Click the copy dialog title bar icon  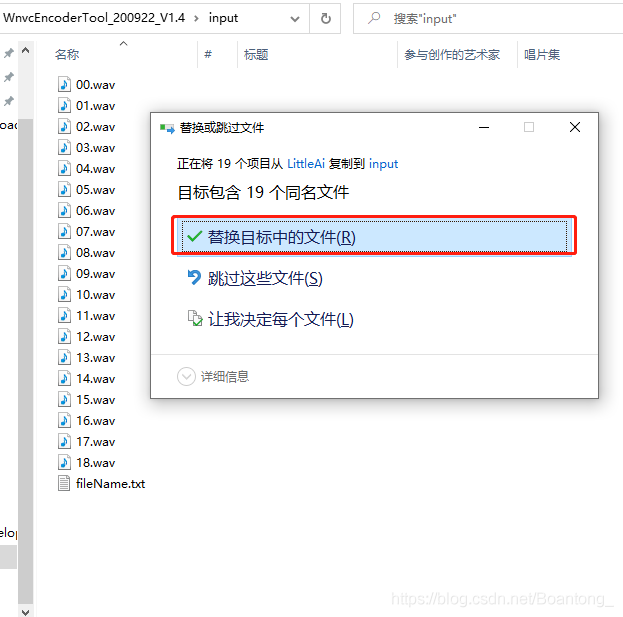click(x=167, y=128)
